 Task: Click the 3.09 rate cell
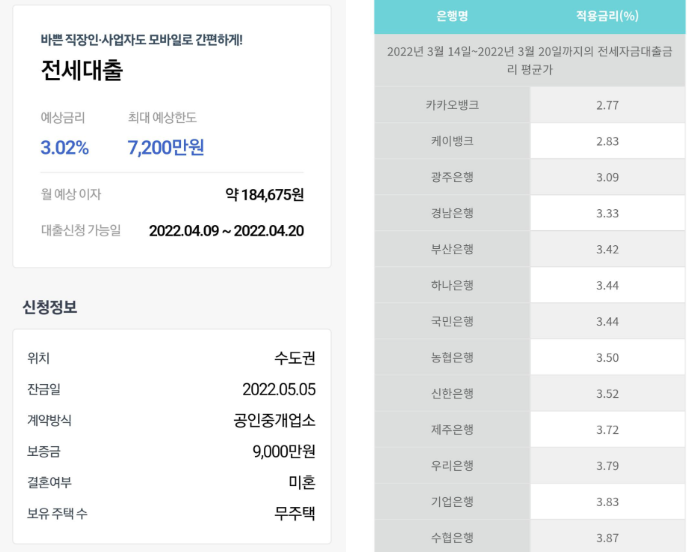(x=608, y=177)
